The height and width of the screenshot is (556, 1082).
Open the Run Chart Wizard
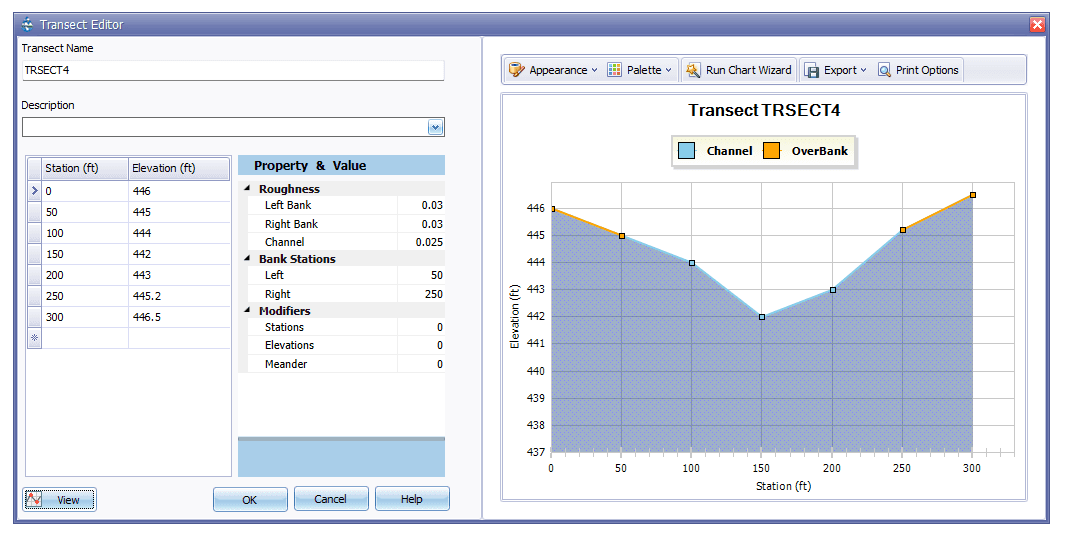click(x=740, y=70)
